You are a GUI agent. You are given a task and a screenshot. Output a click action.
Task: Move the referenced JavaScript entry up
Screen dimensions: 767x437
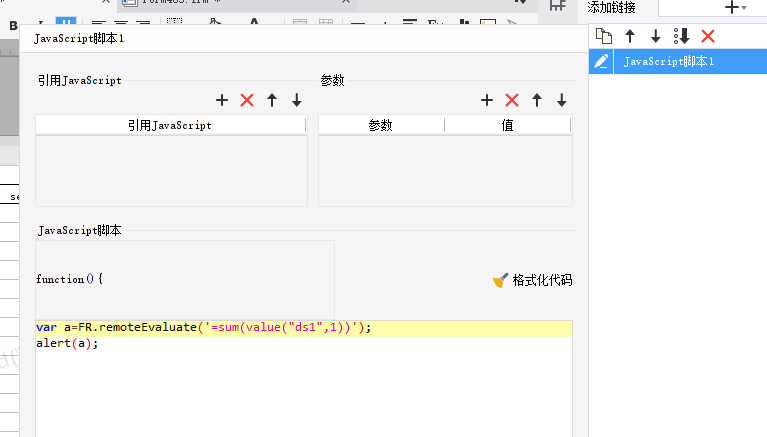pyautogui.click(x=272, y=100)
